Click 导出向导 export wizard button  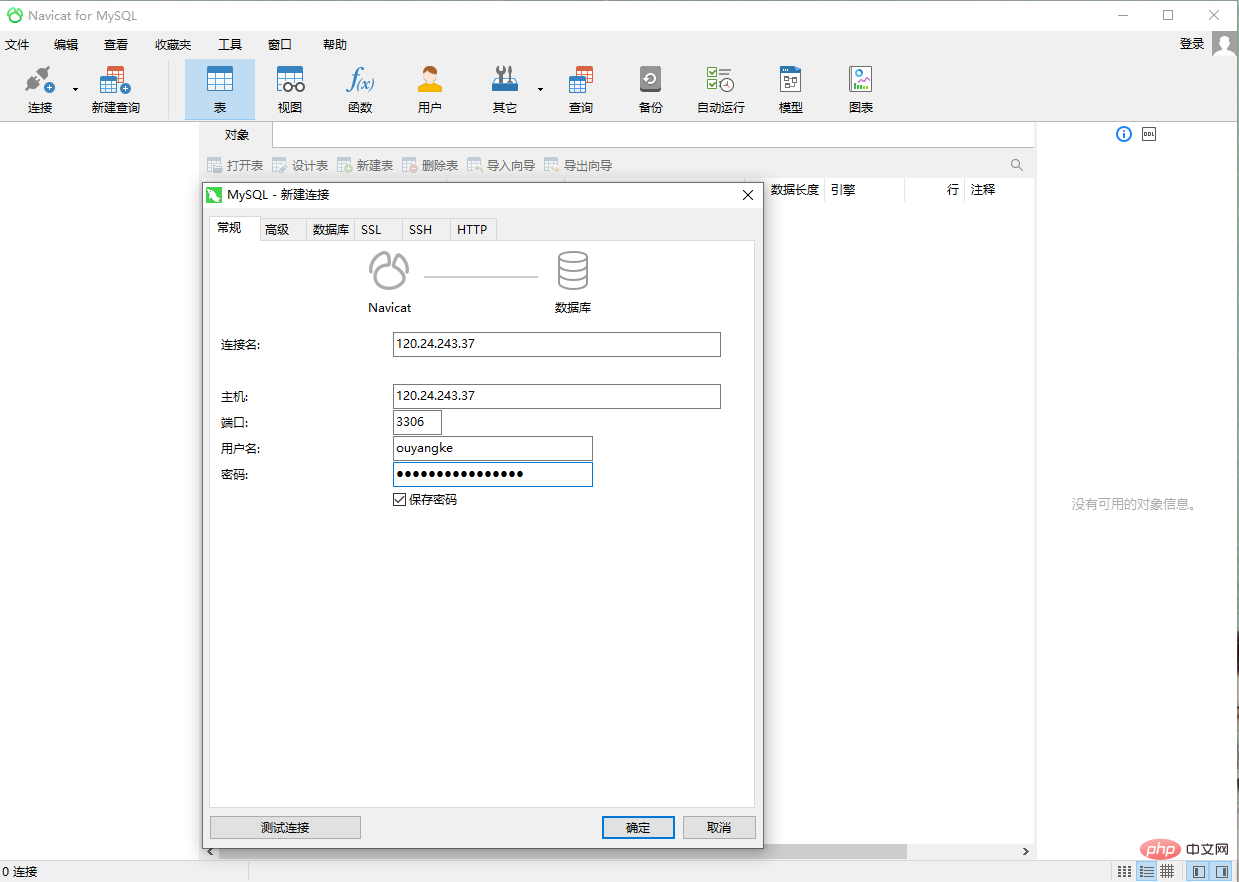tap(578, 165)
